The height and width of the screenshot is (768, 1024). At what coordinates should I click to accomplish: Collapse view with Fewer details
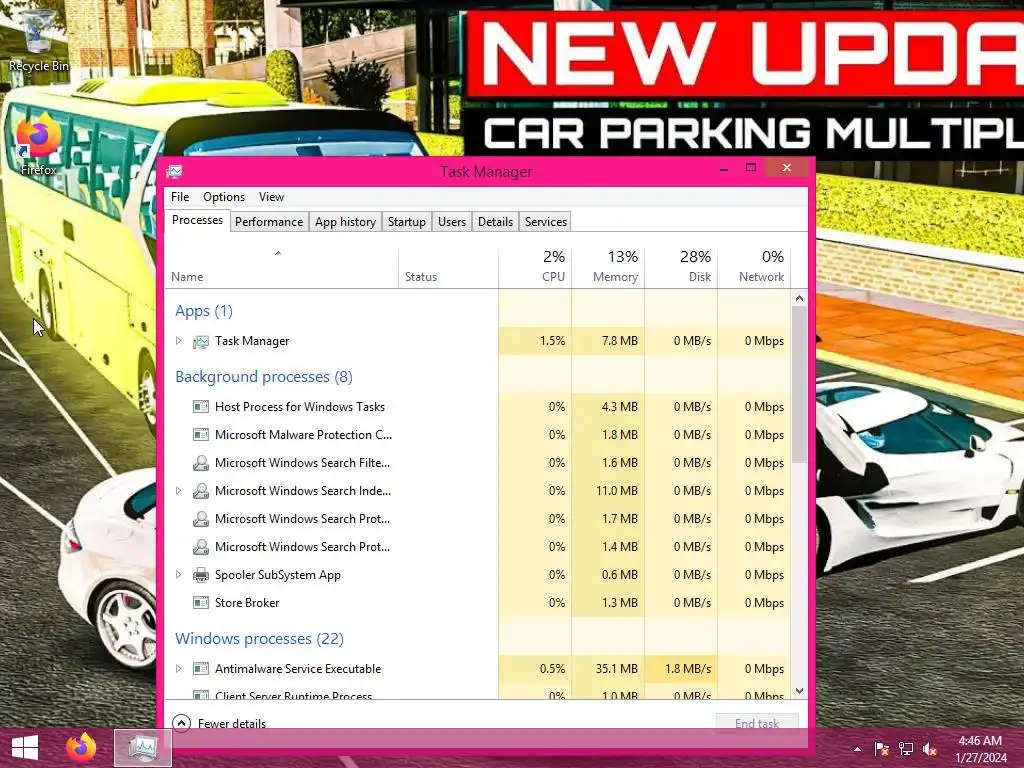pos(219,723)
